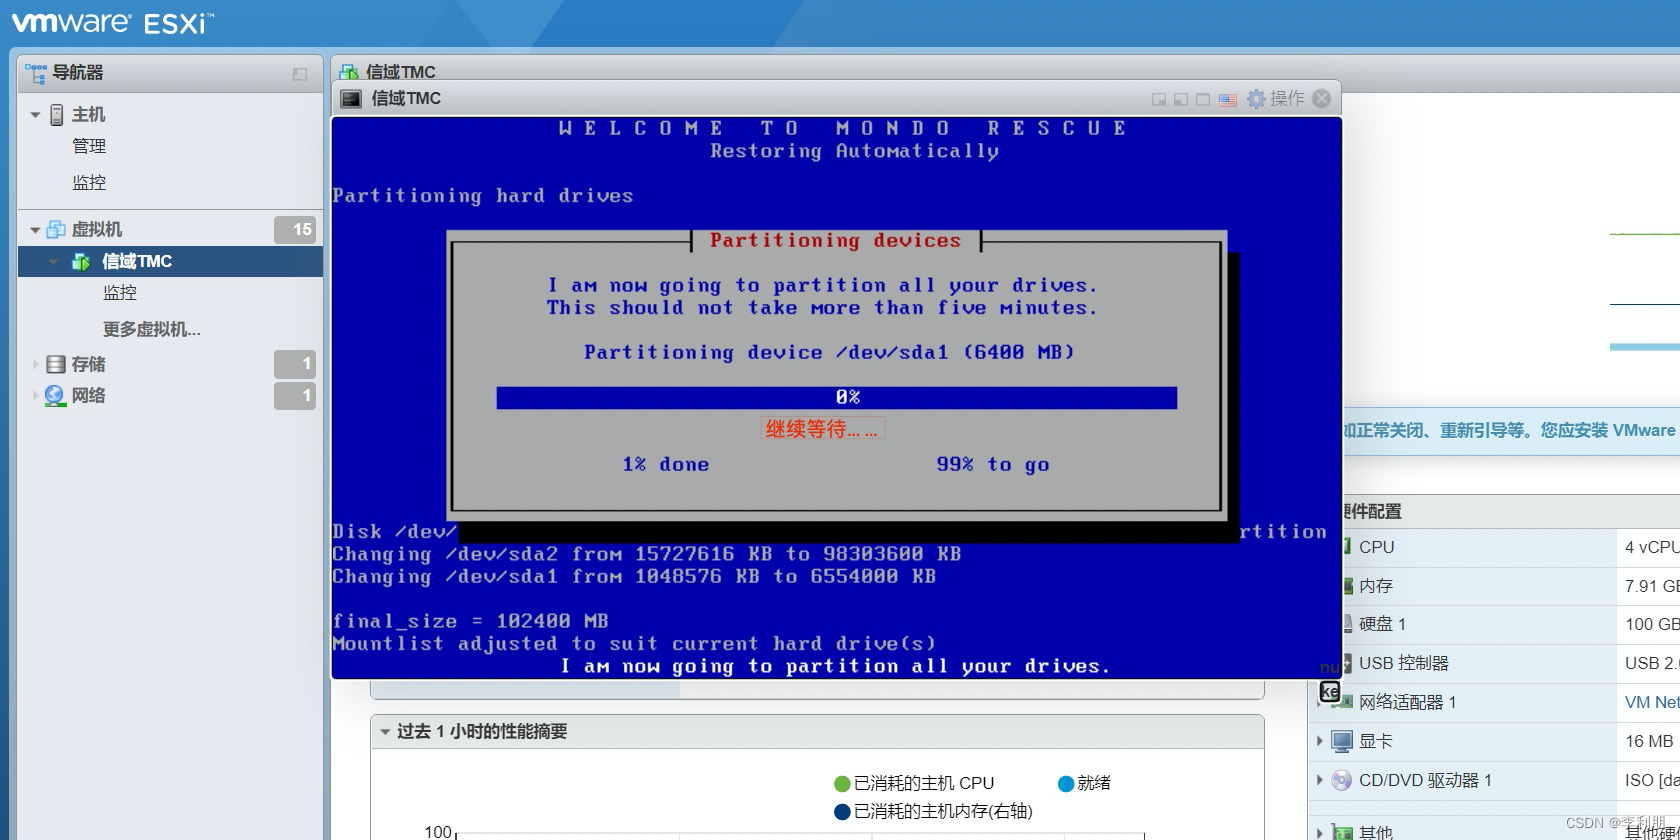Select the 存储 navigator item

pos(88,364)
